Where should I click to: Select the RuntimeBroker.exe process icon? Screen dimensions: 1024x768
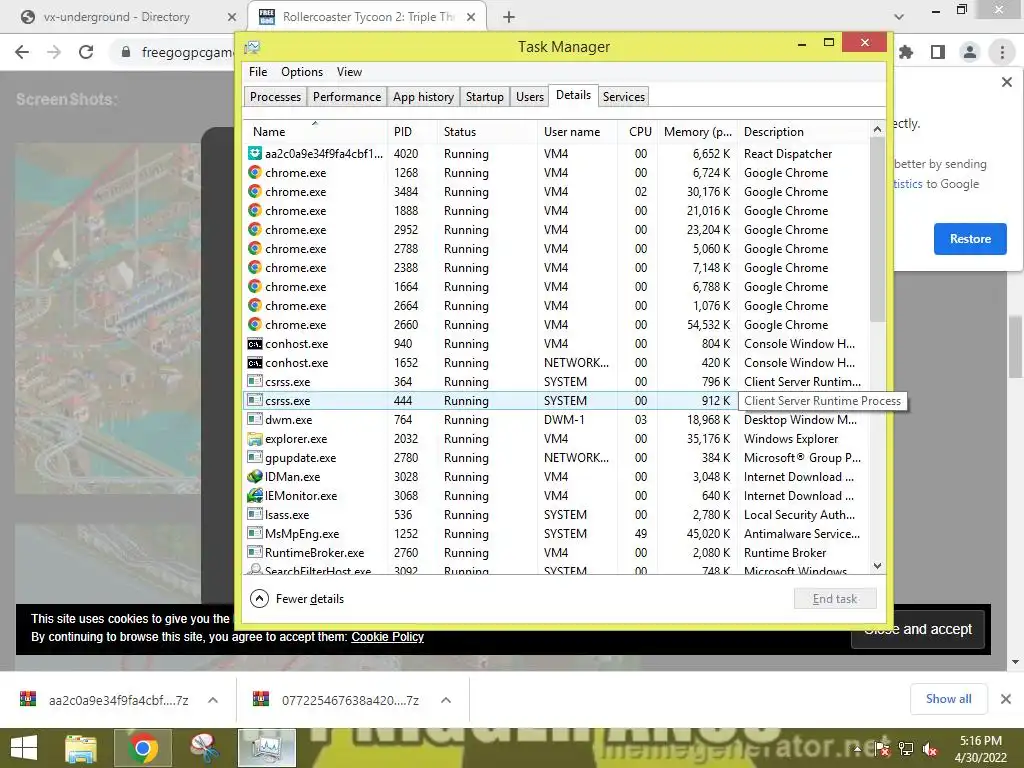pos(255,552)
